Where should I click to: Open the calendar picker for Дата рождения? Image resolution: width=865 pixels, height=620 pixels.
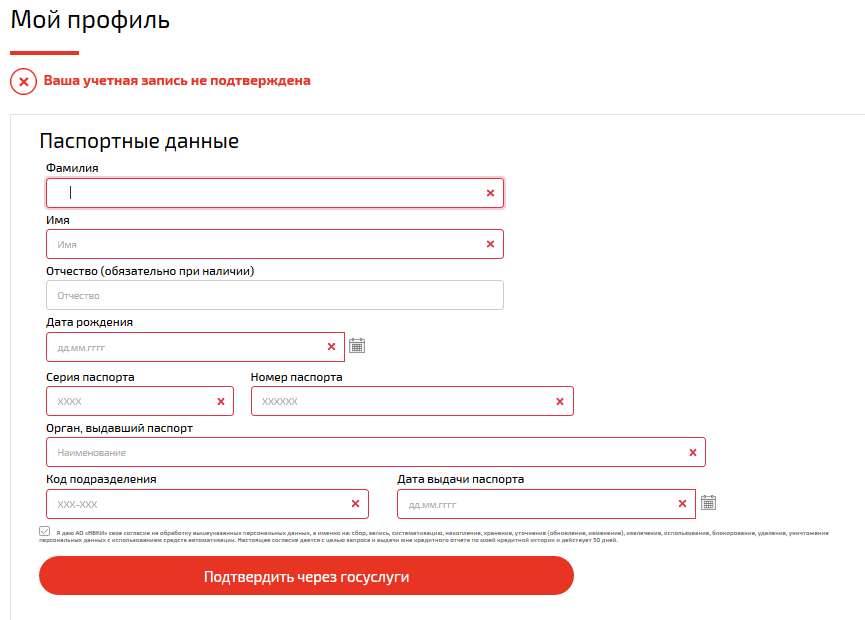point(357,346)
